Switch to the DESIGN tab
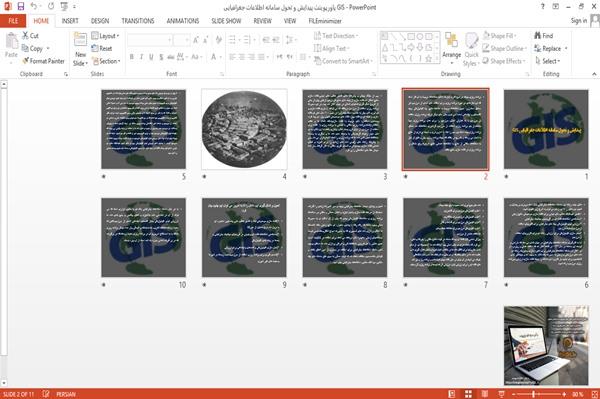 tap(100, 21)
